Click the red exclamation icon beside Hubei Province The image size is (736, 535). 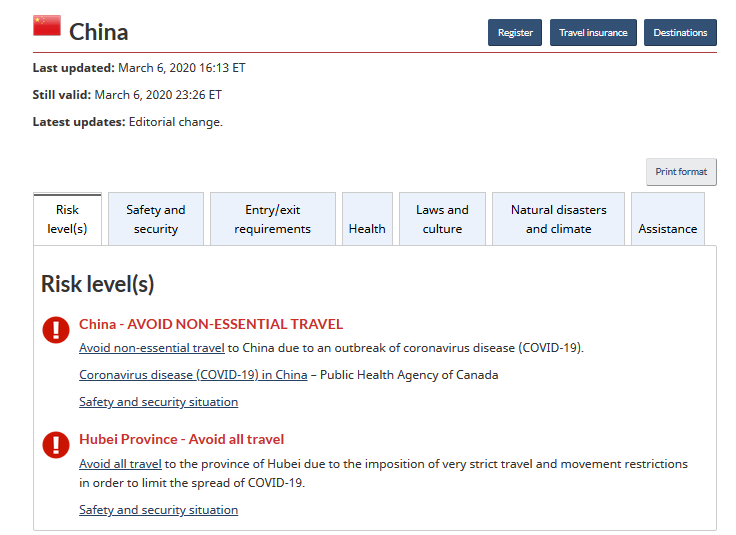[x=56, y=444]
